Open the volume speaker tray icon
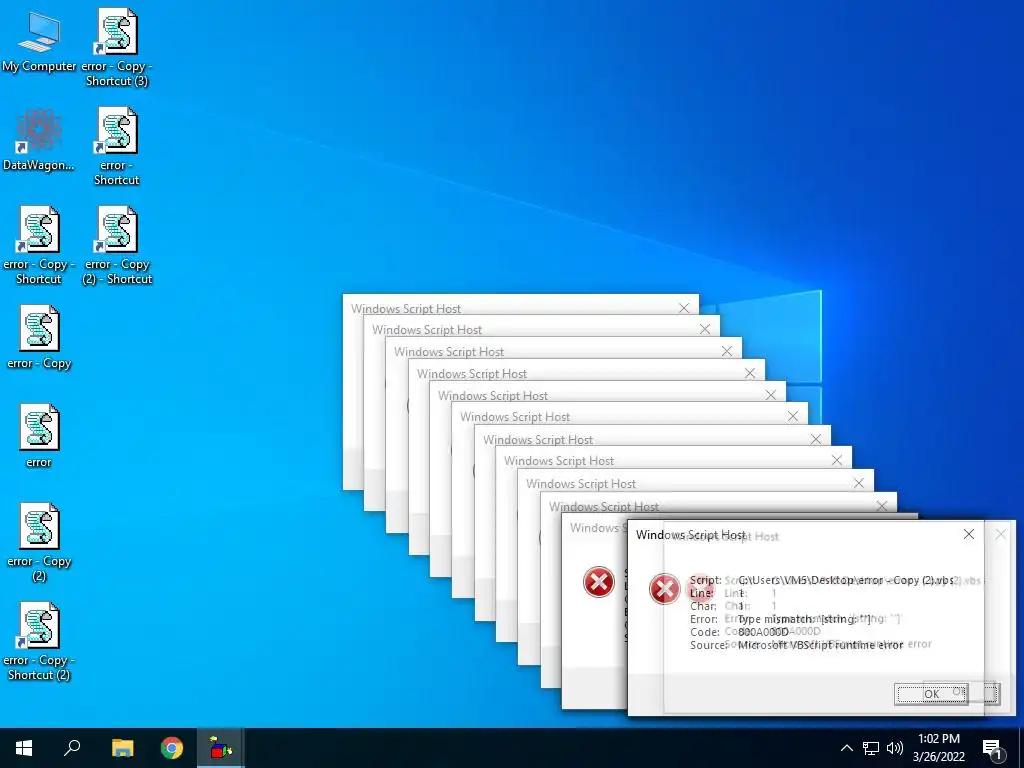 [895, 748]
